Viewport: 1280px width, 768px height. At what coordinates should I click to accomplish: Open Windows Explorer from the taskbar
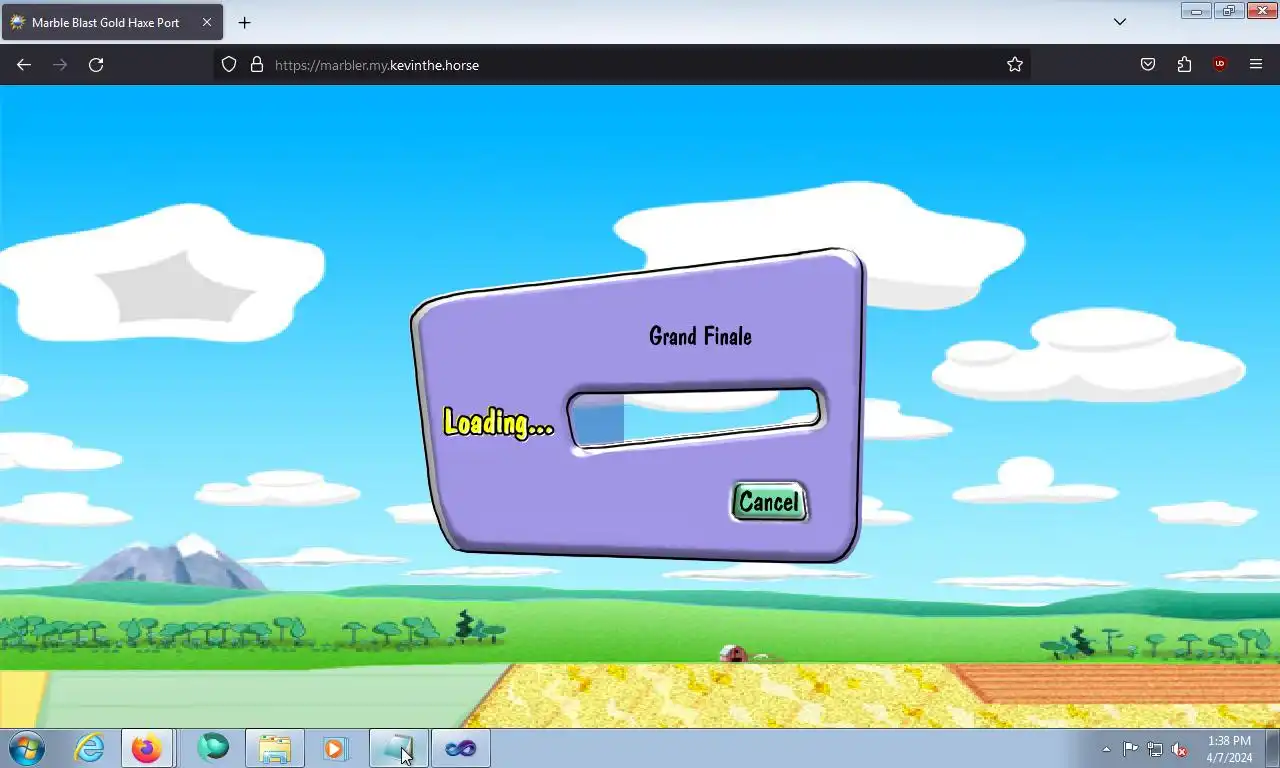click(x=275, y=748)
